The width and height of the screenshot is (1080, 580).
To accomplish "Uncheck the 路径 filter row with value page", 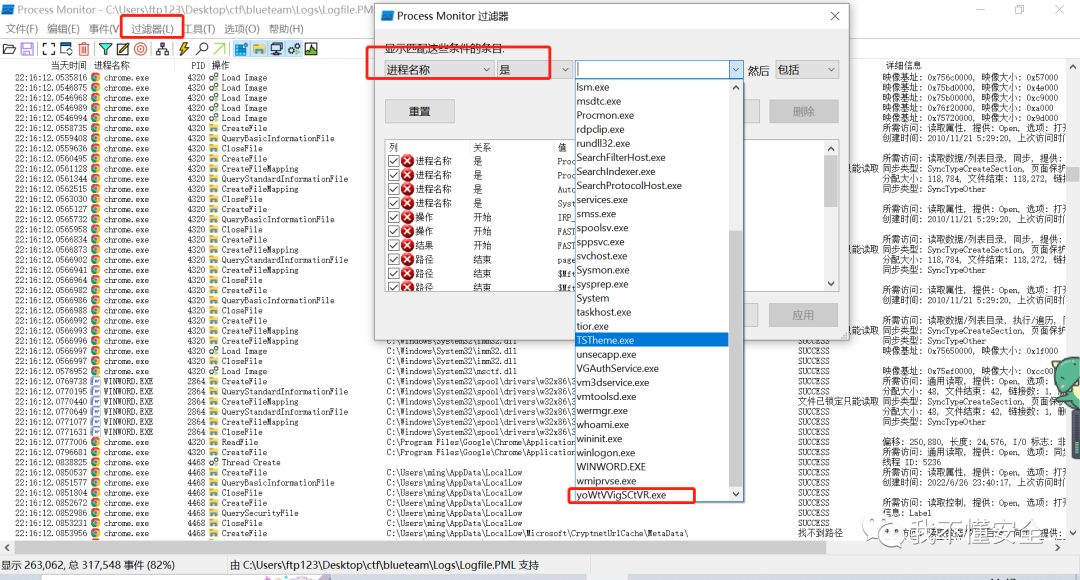I will tap(394, 260).
